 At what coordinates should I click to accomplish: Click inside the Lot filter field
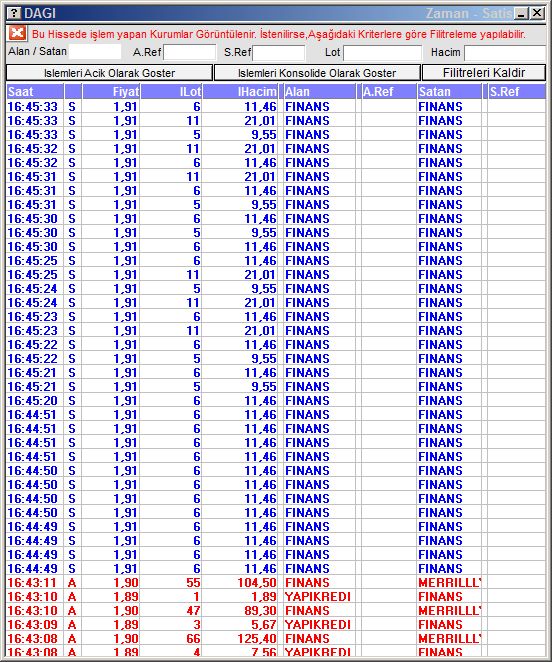pos(383,53)
